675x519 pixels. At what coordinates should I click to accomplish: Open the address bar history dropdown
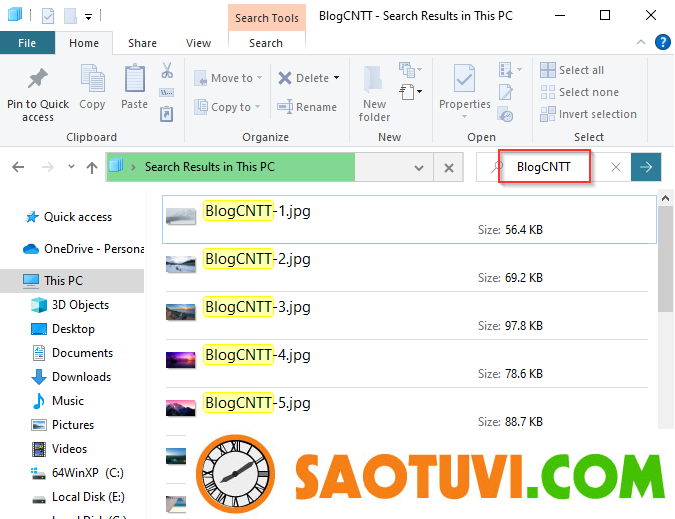(418, 167)
